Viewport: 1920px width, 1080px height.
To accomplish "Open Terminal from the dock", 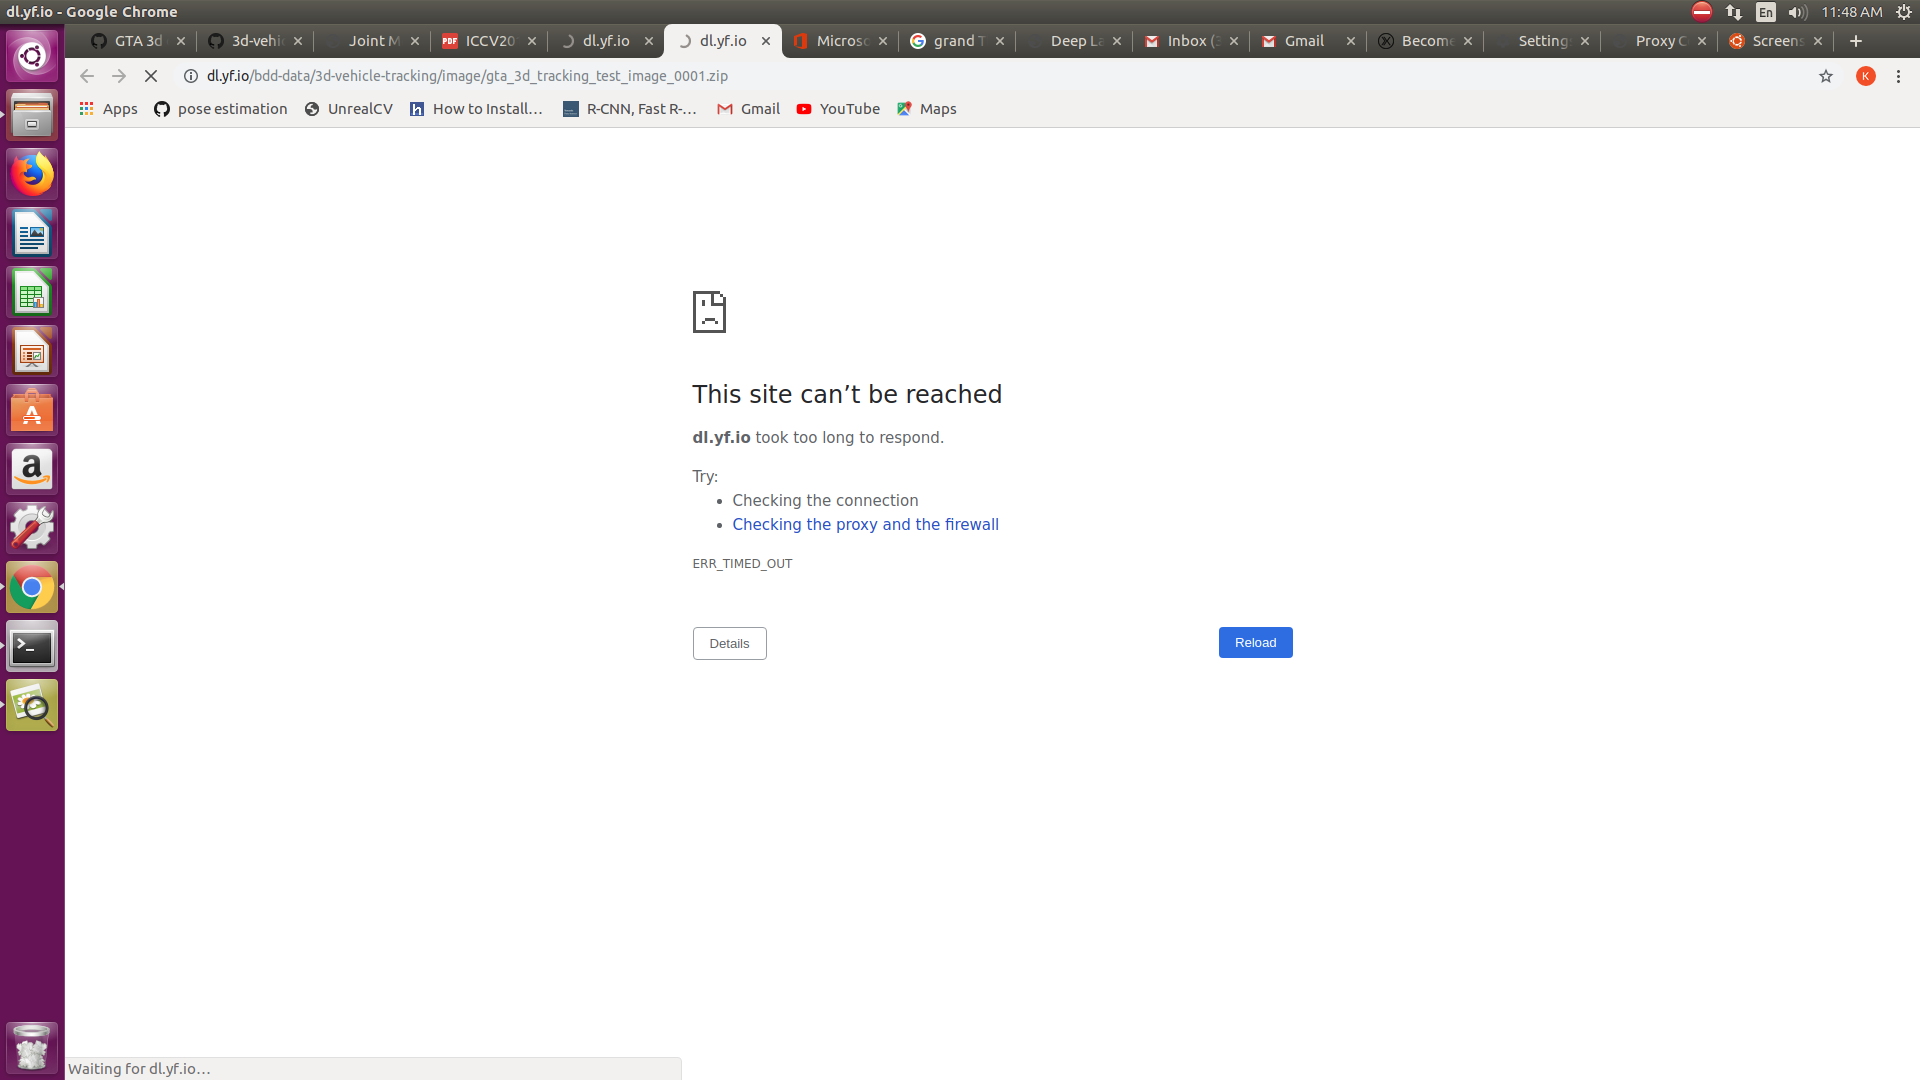I will point(32,648).
